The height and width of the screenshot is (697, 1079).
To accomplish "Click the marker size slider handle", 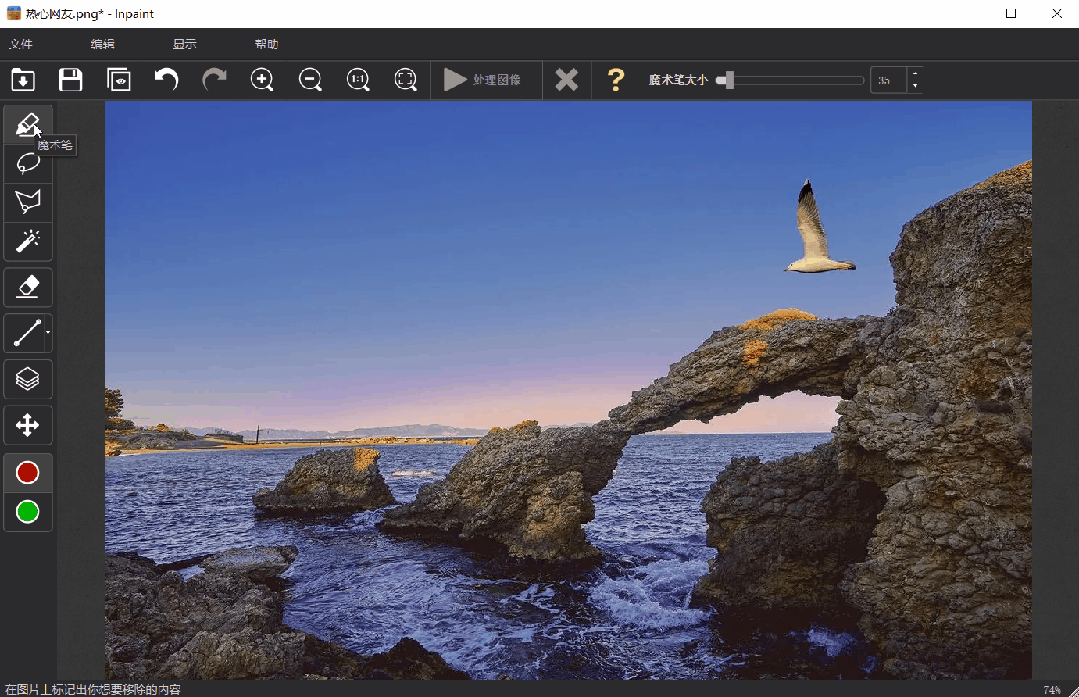I will (x=729, y=80).
